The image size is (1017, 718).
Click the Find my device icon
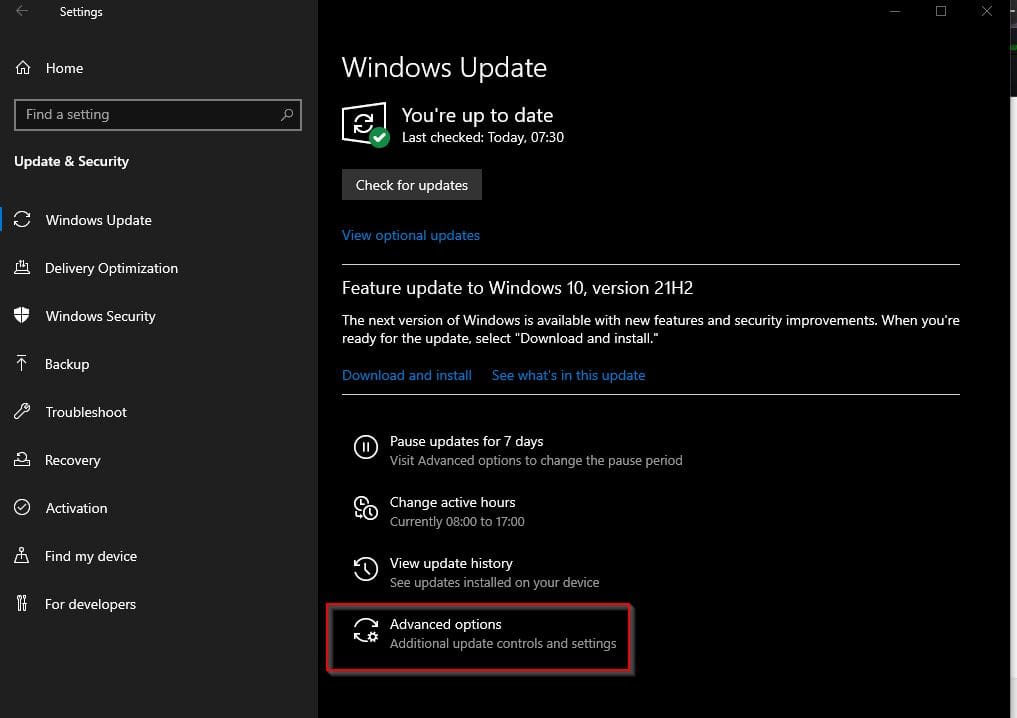(22, 556)
